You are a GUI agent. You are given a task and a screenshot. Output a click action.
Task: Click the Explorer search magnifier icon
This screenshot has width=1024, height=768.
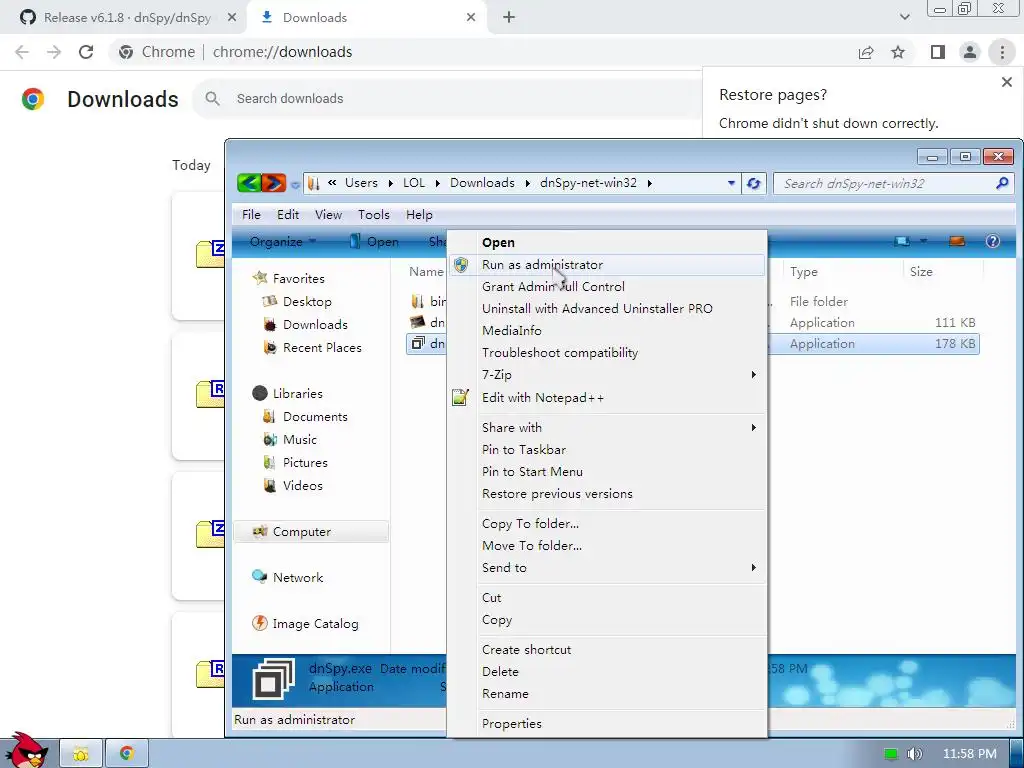[1002, 184]
